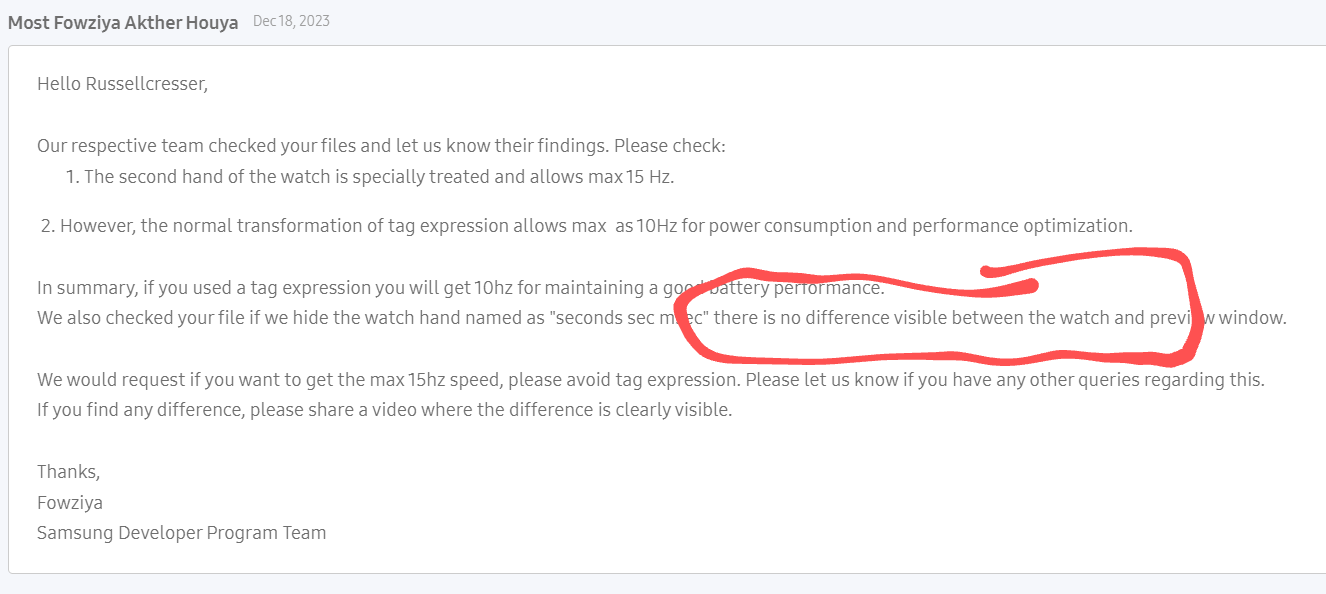Click the signature name Fowziya
1326x594 pixels.
70,502
